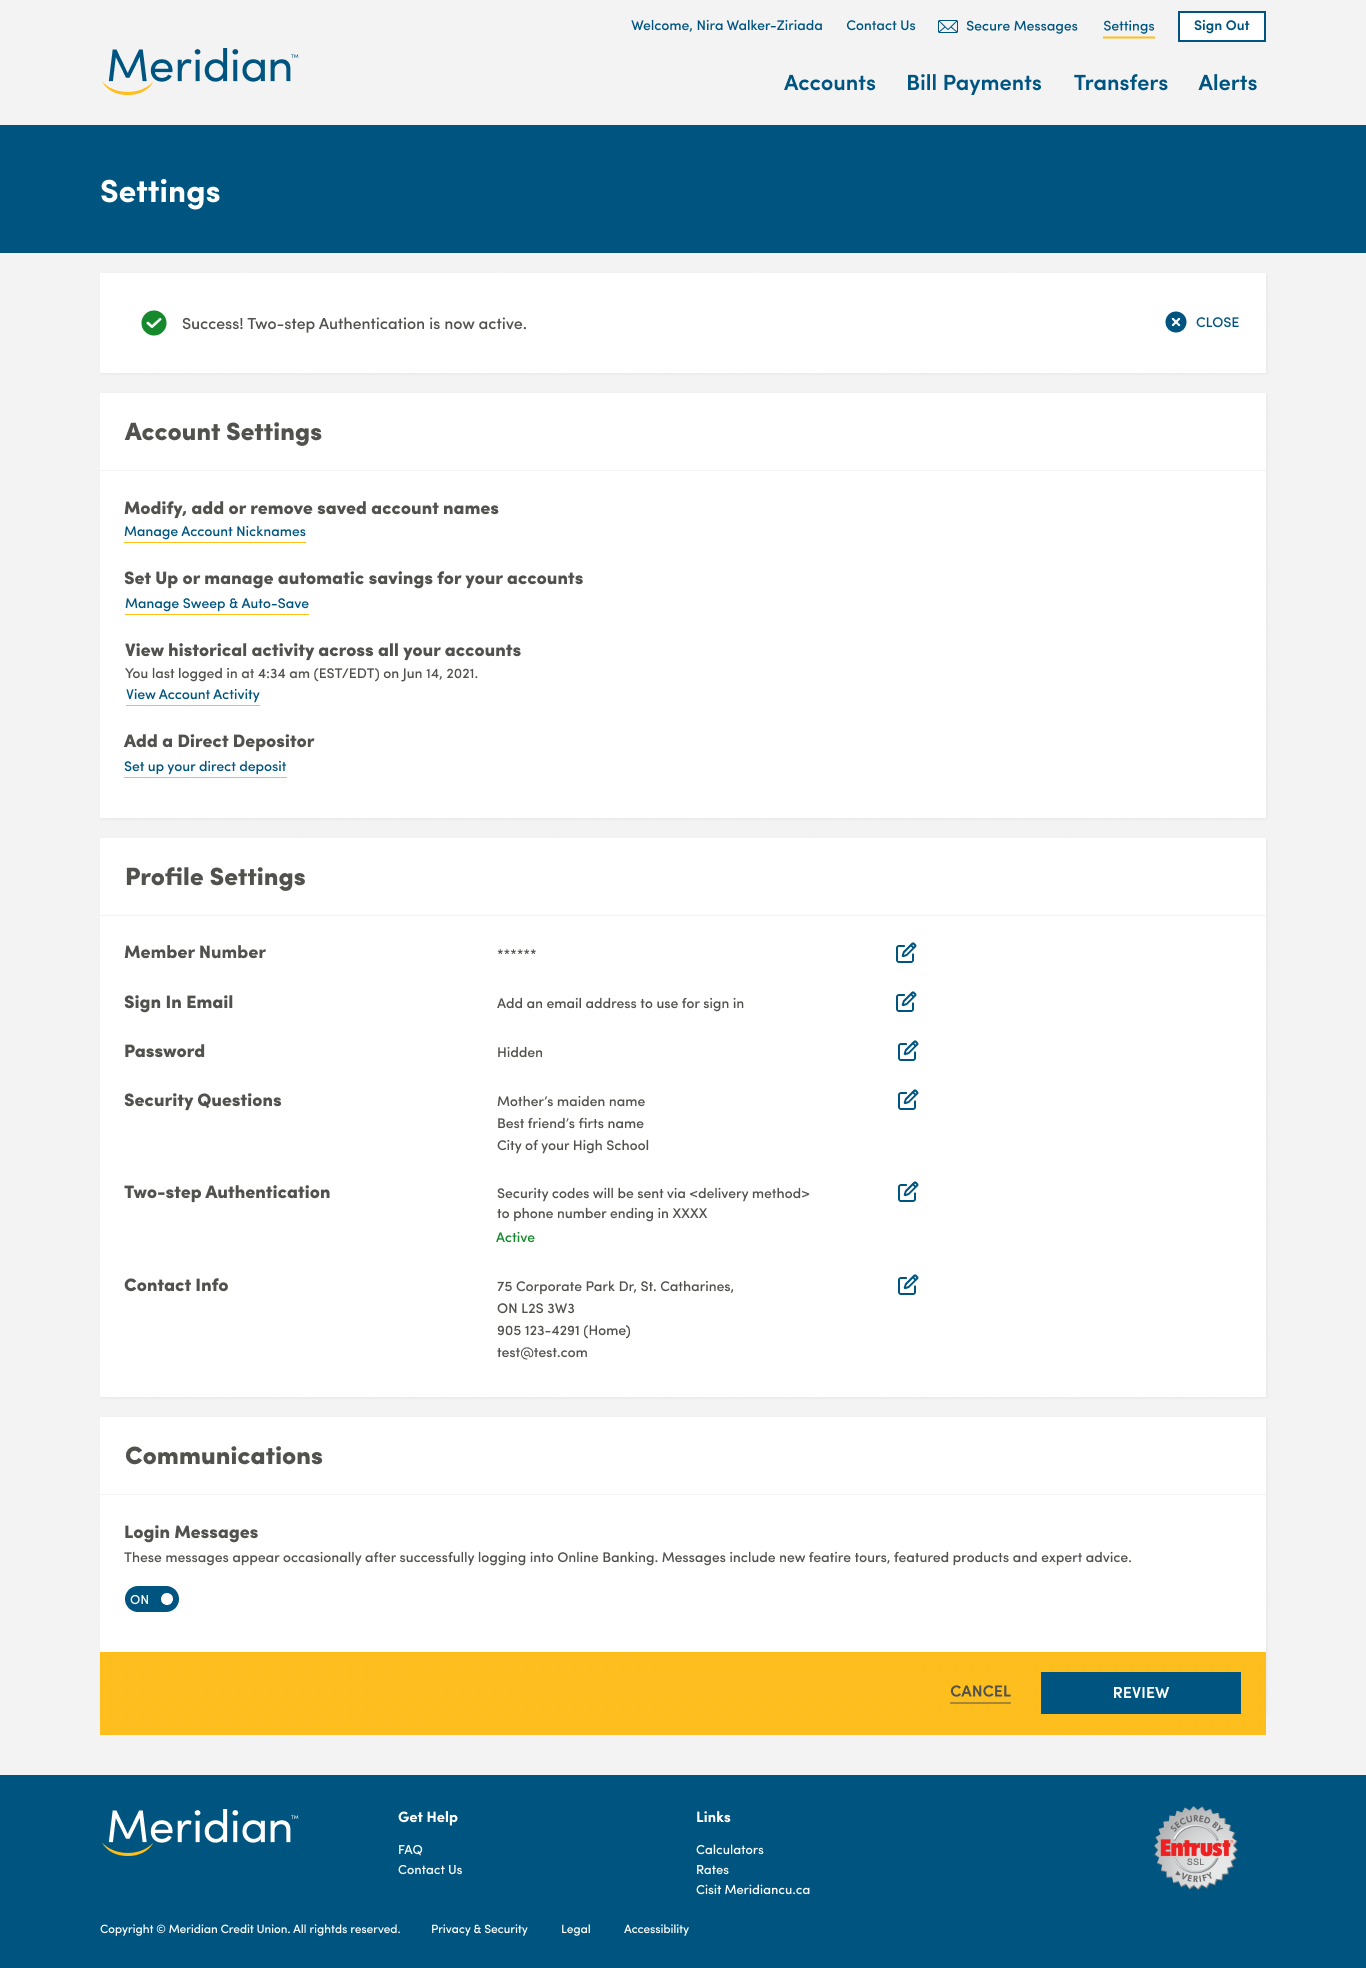This screenshot has height=1968, width=1366.
Task: Open Manage Sweep & Auto-Save link
Action: point(217,604)
